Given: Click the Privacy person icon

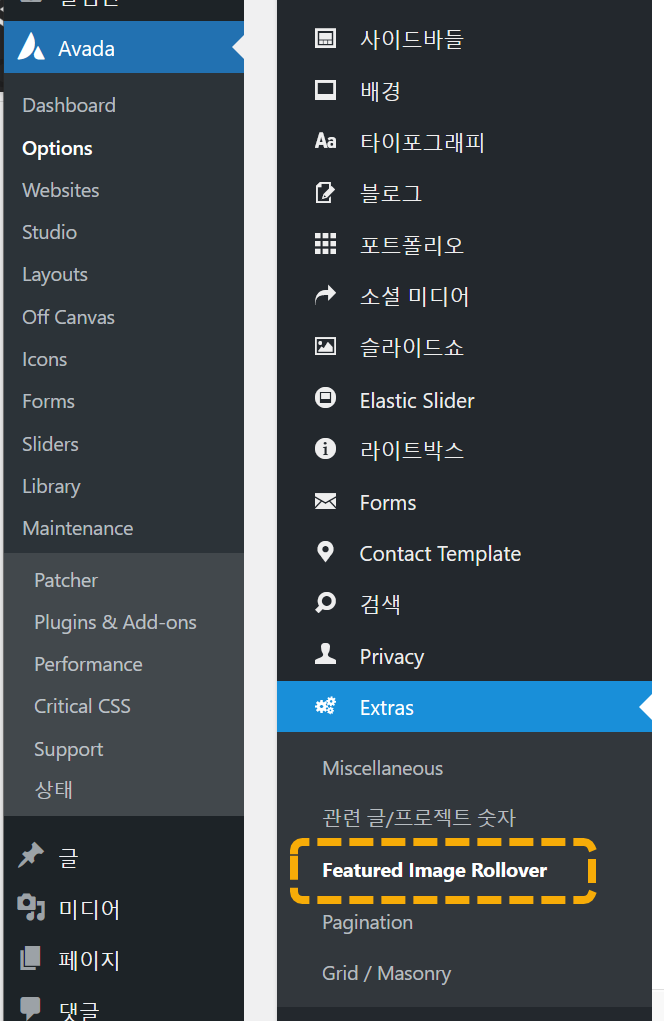Looking at the screenshot, I should (x=325, y=654).
